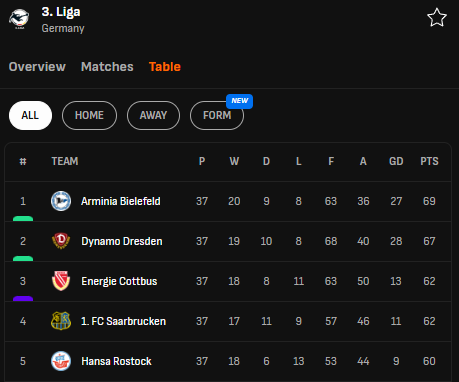Go to Dynamo Dresden team name
459x382 pixels.
coord(122,241)
